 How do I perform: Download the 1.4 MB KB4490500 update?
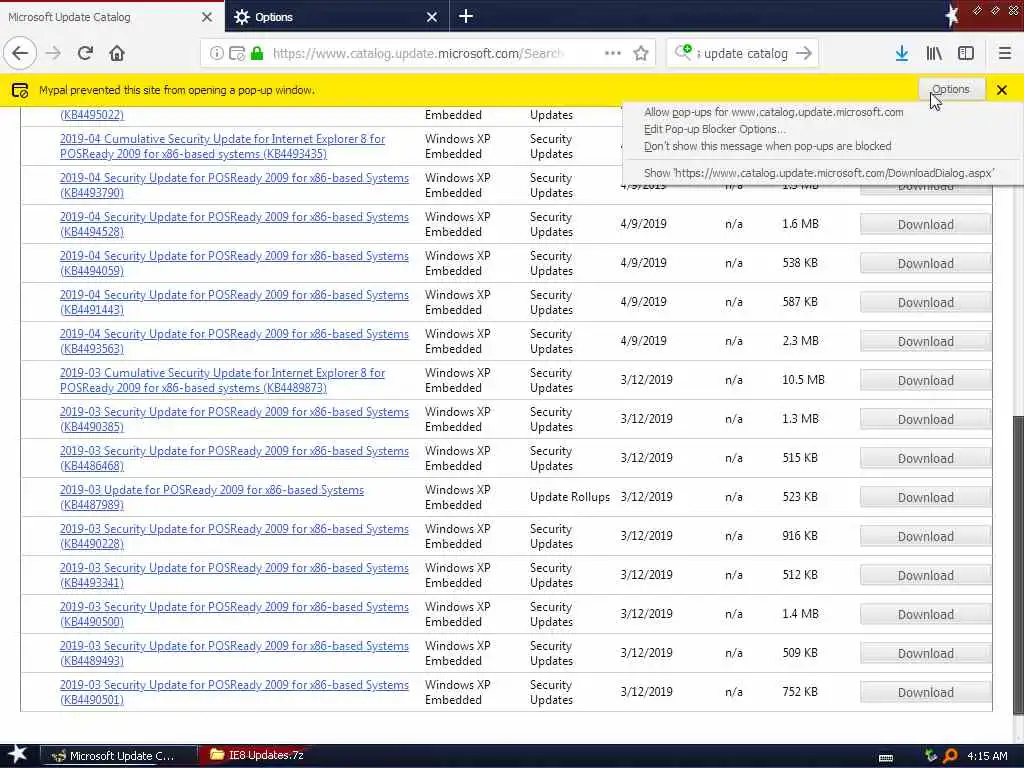pos(925,614)
